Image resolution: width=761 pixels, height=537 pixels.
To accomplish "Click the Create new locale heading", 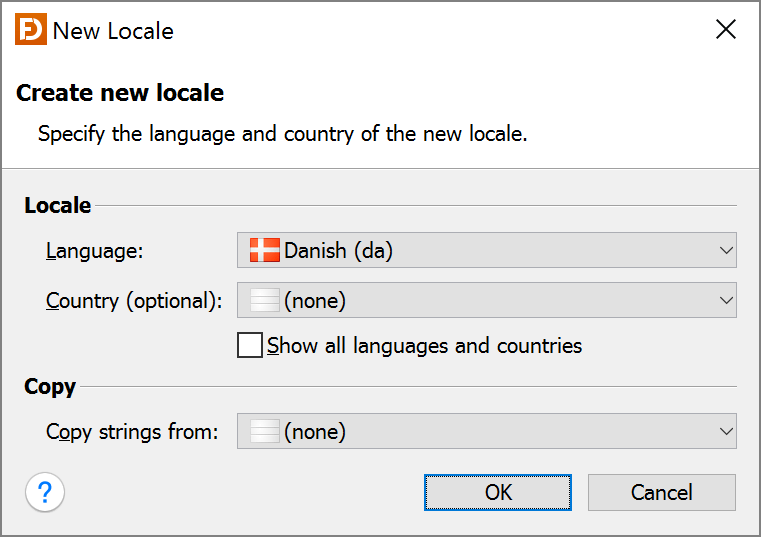I will pyautogui.click(x=120, y=93).
